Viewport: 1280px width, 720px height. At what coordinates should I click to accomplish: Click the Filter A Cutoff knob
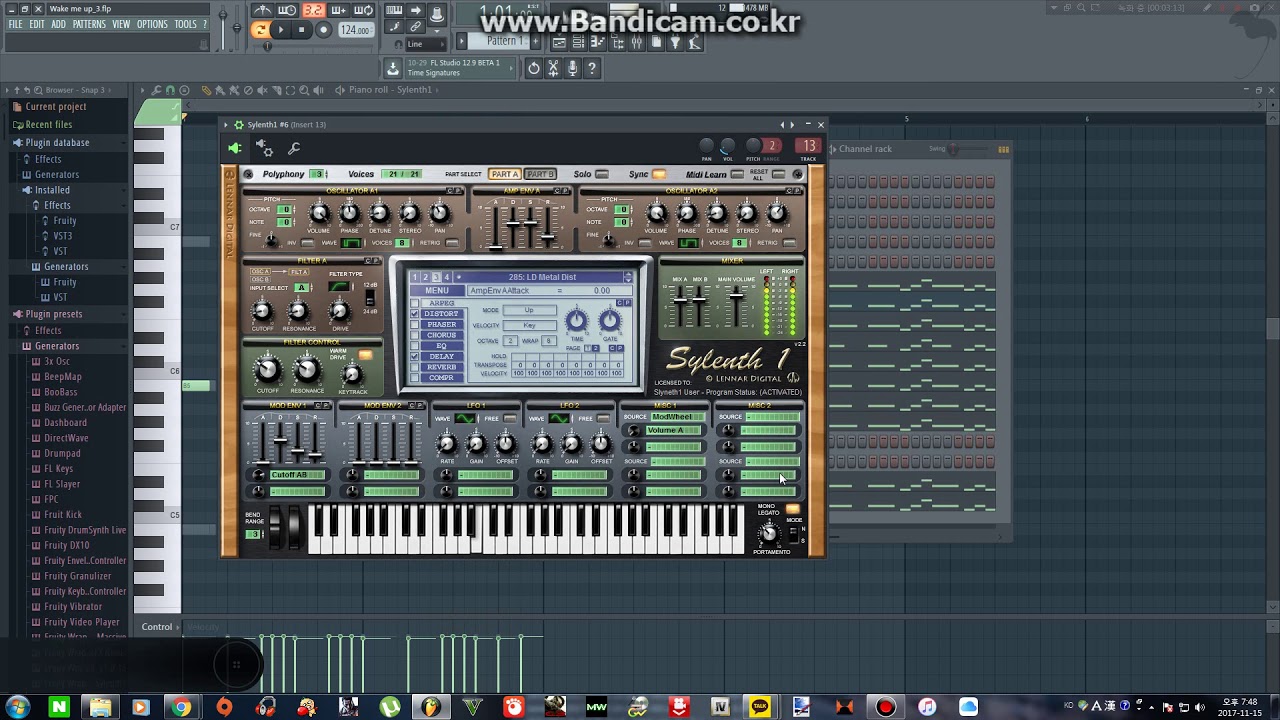[x=262, y=311]
